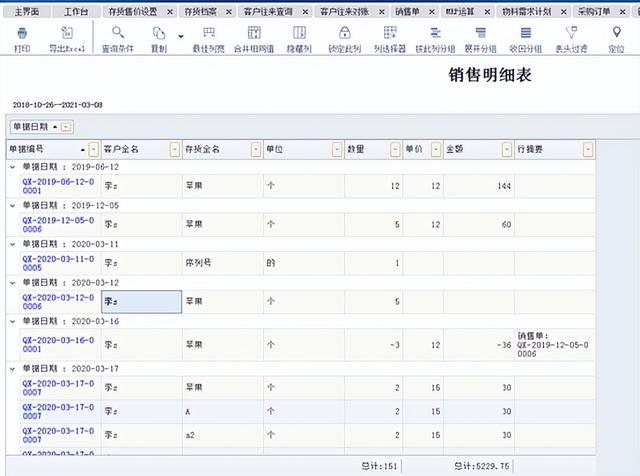Collapse the 单据日期 2020-03-16 group
Image resolution: width=640 pixels, height=476 pixels.
(13, 321)
